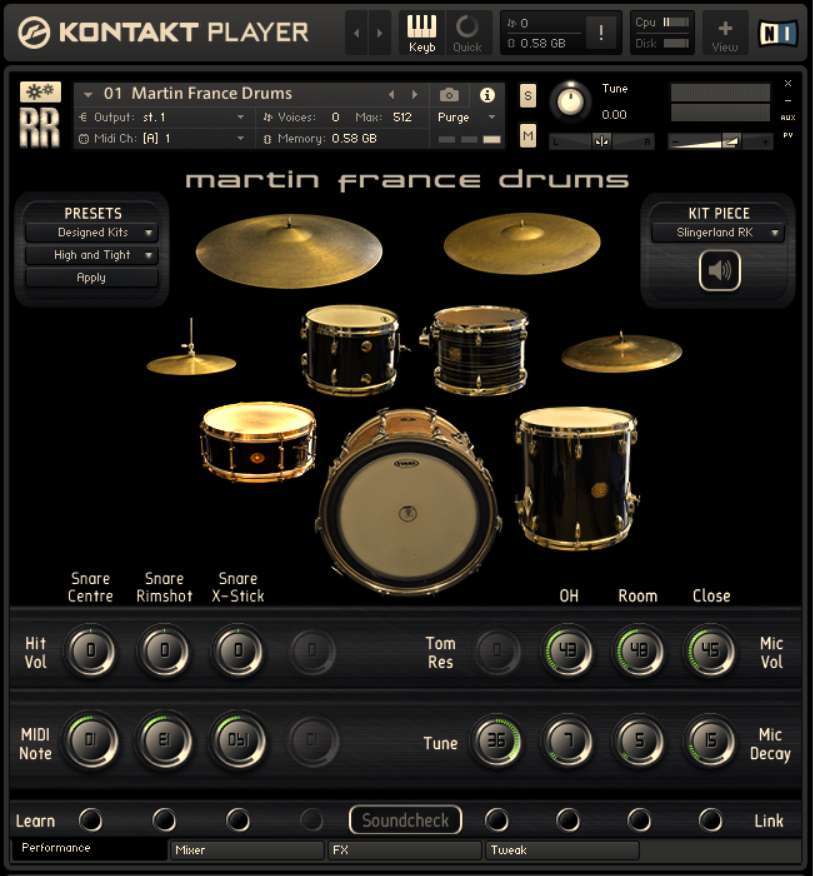
Task: Select the left crash cymbal
Action: [289, 250]
